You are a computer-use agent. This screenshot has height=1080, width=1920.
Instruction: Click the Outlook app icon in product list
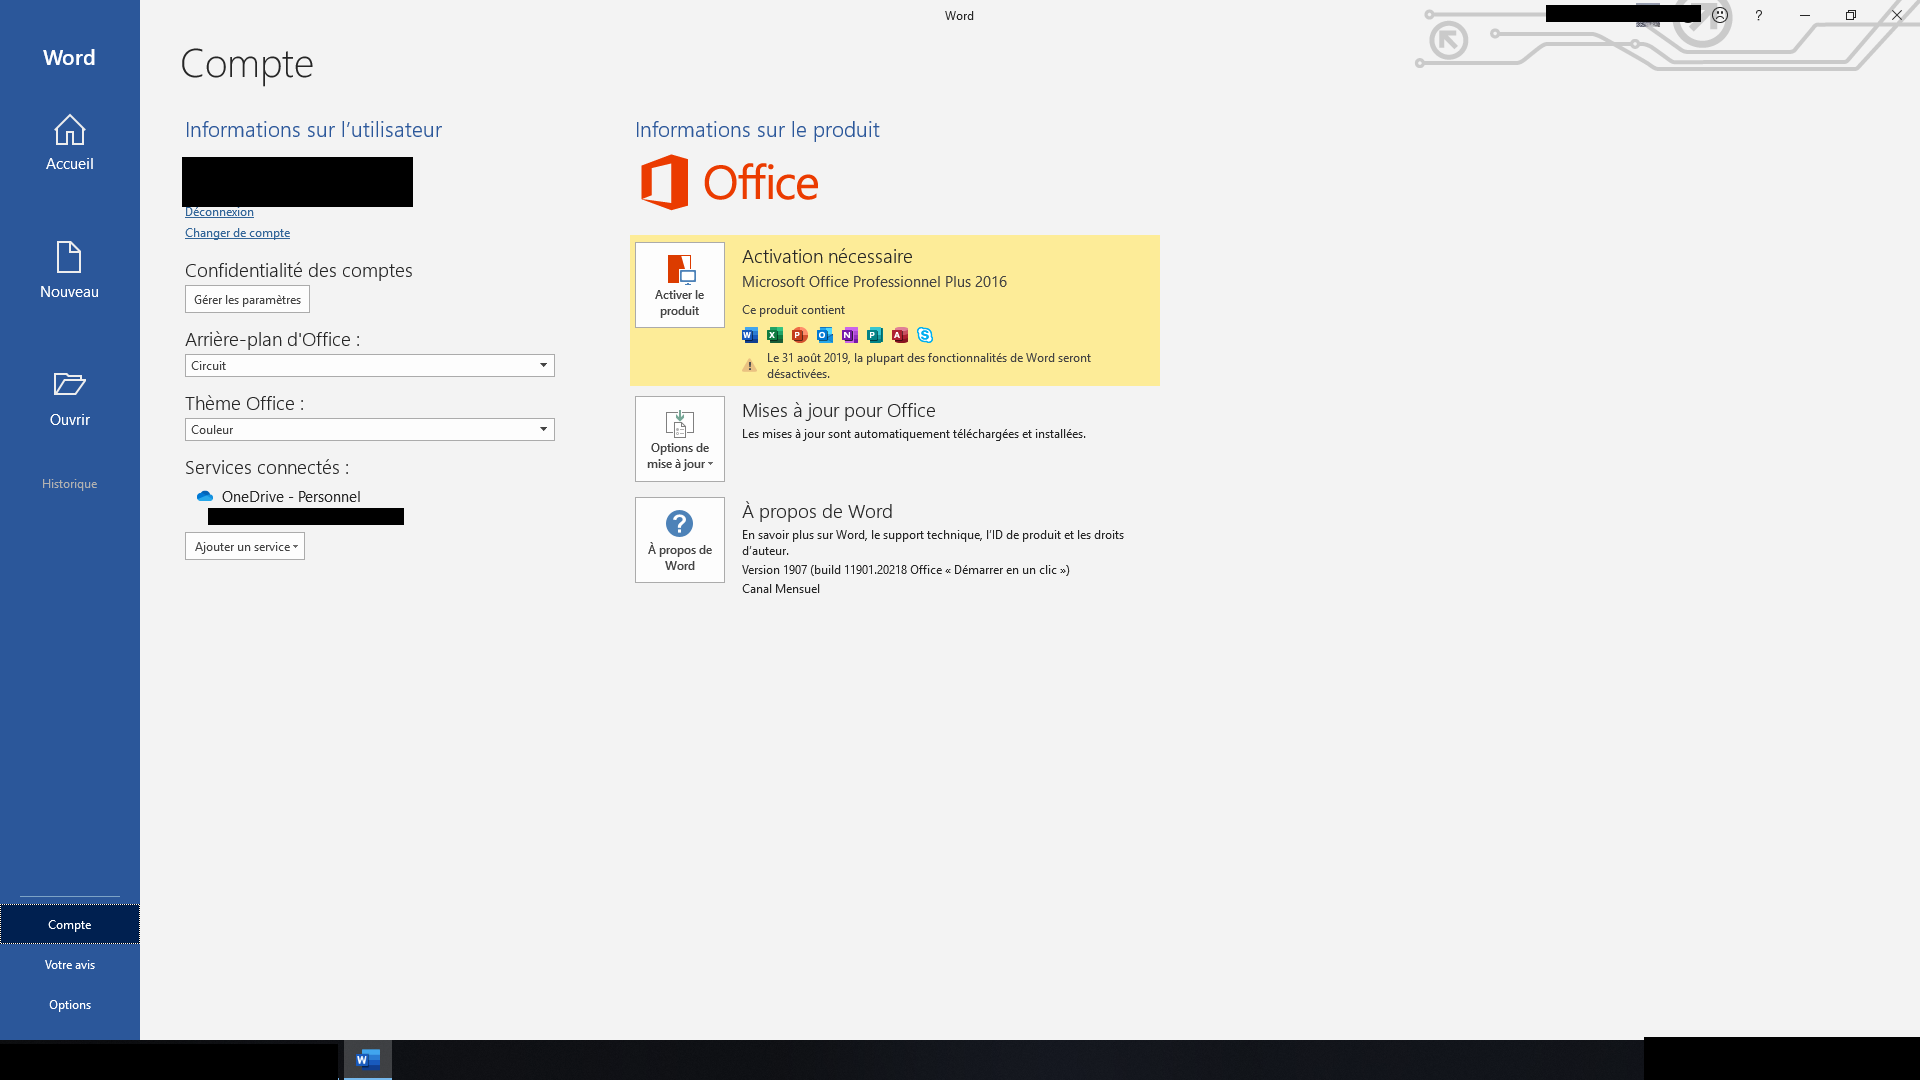pos(825,335)
